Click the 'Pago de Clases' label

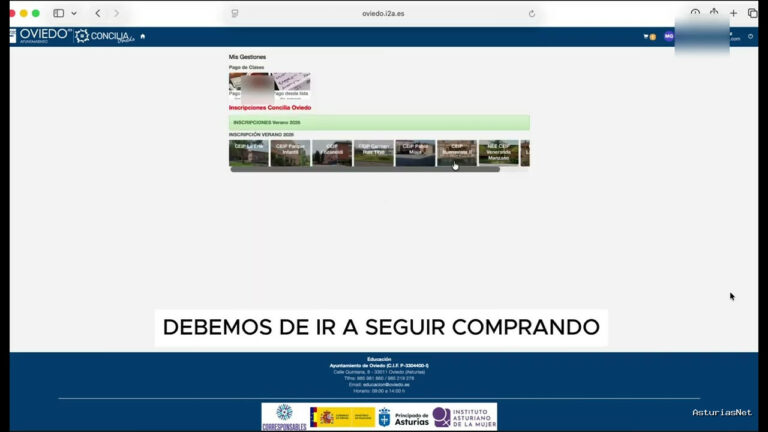point(246,67)
